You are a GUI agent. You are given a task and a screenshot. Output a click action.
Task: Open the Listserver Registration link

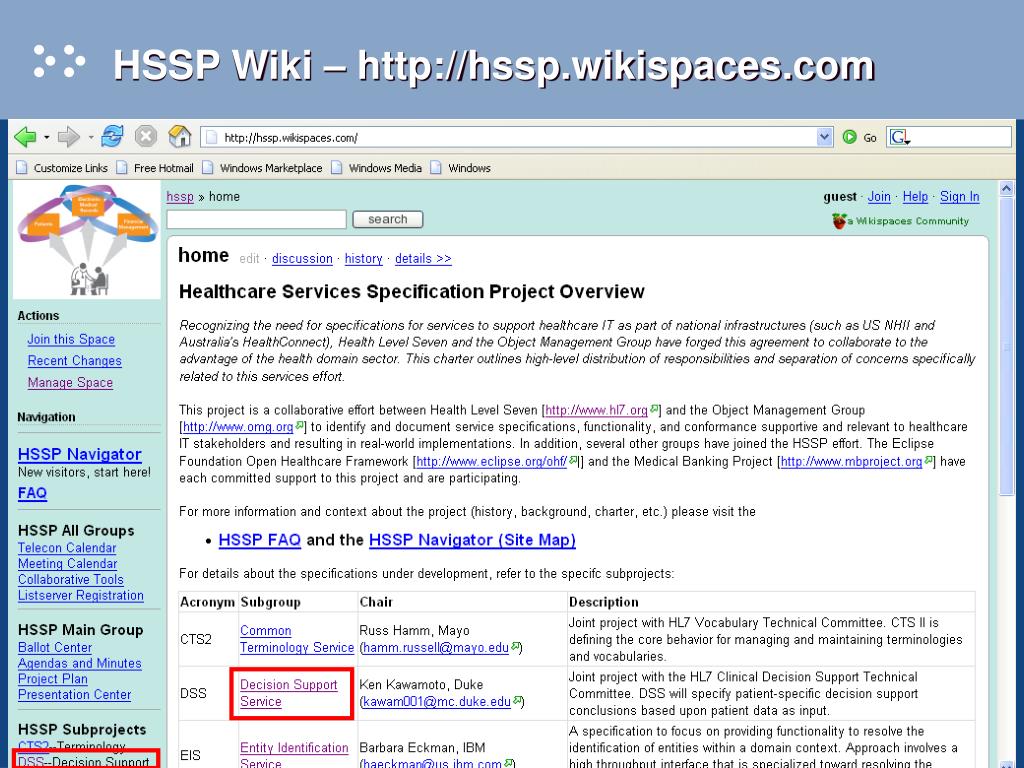(x=81, y=596)
